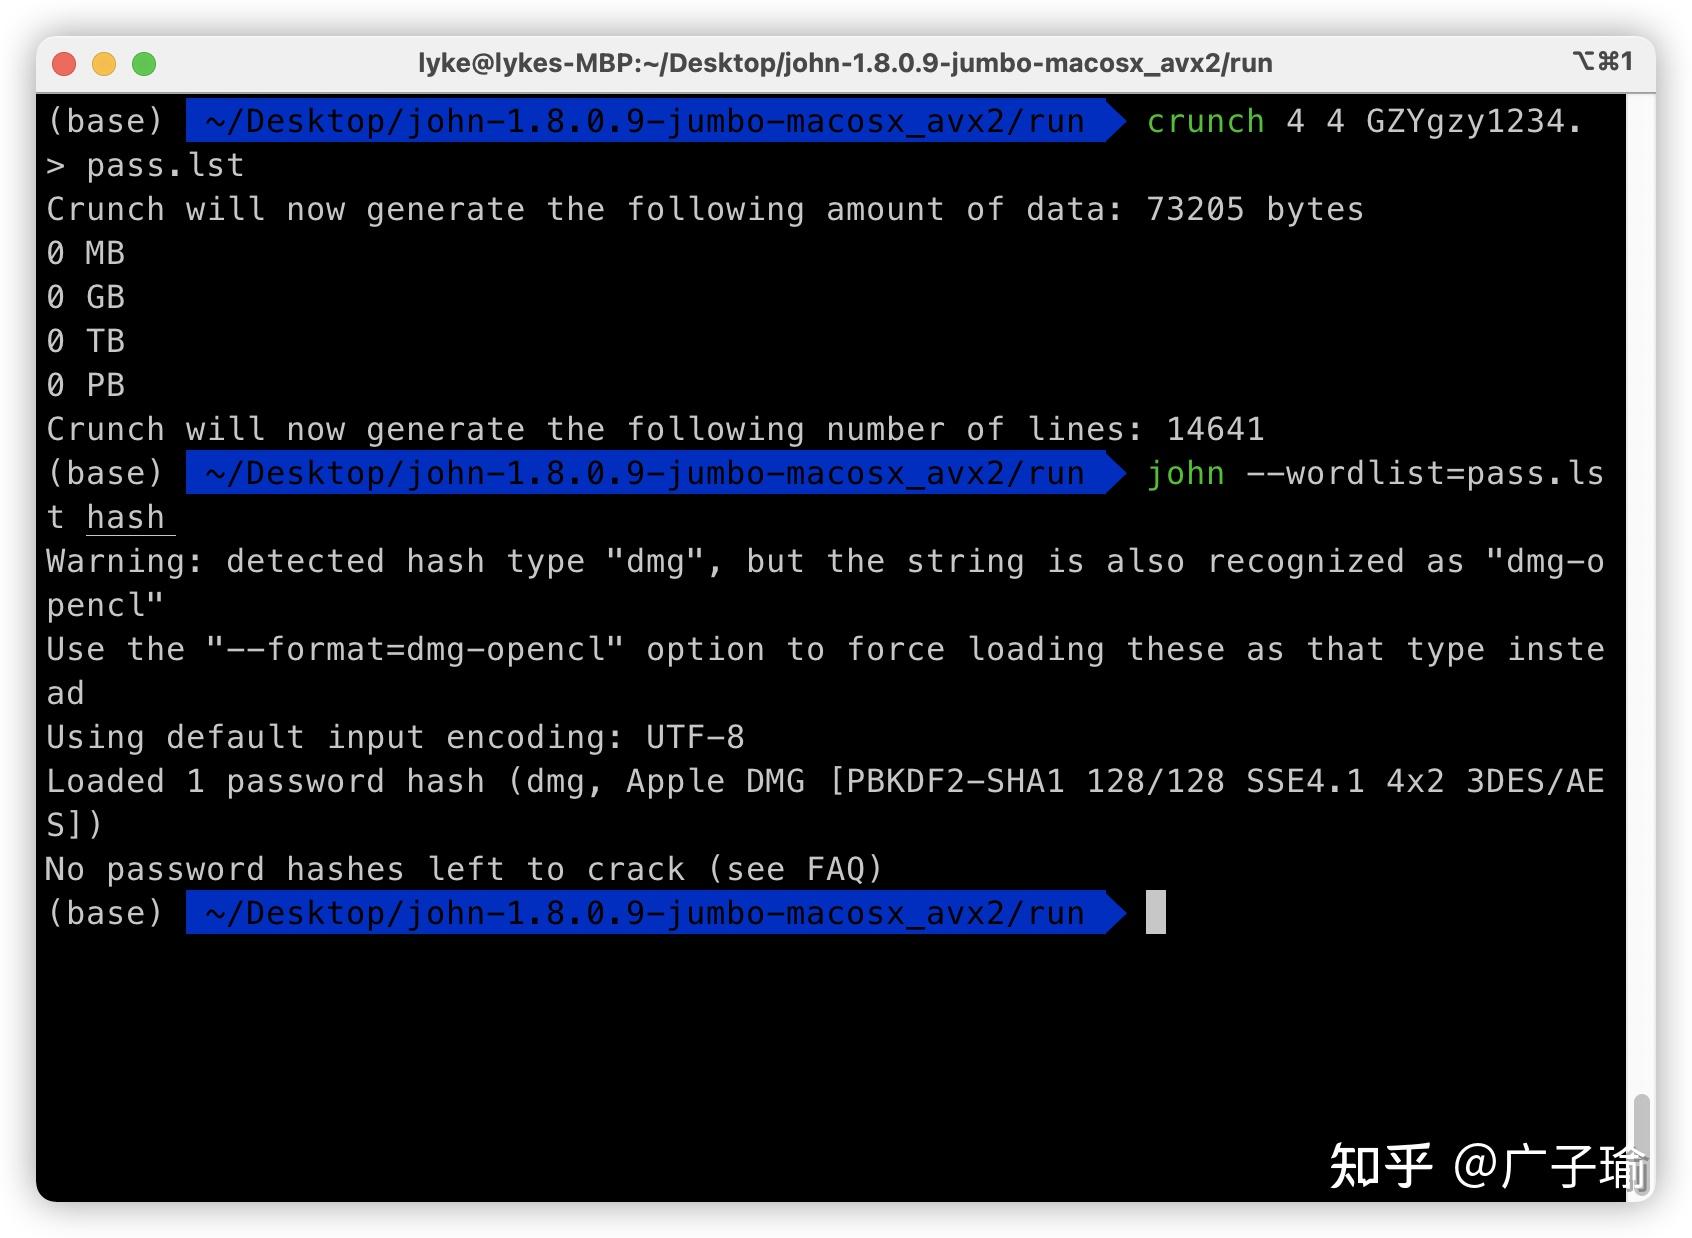Click the '0 GB' line

(85, 297)
